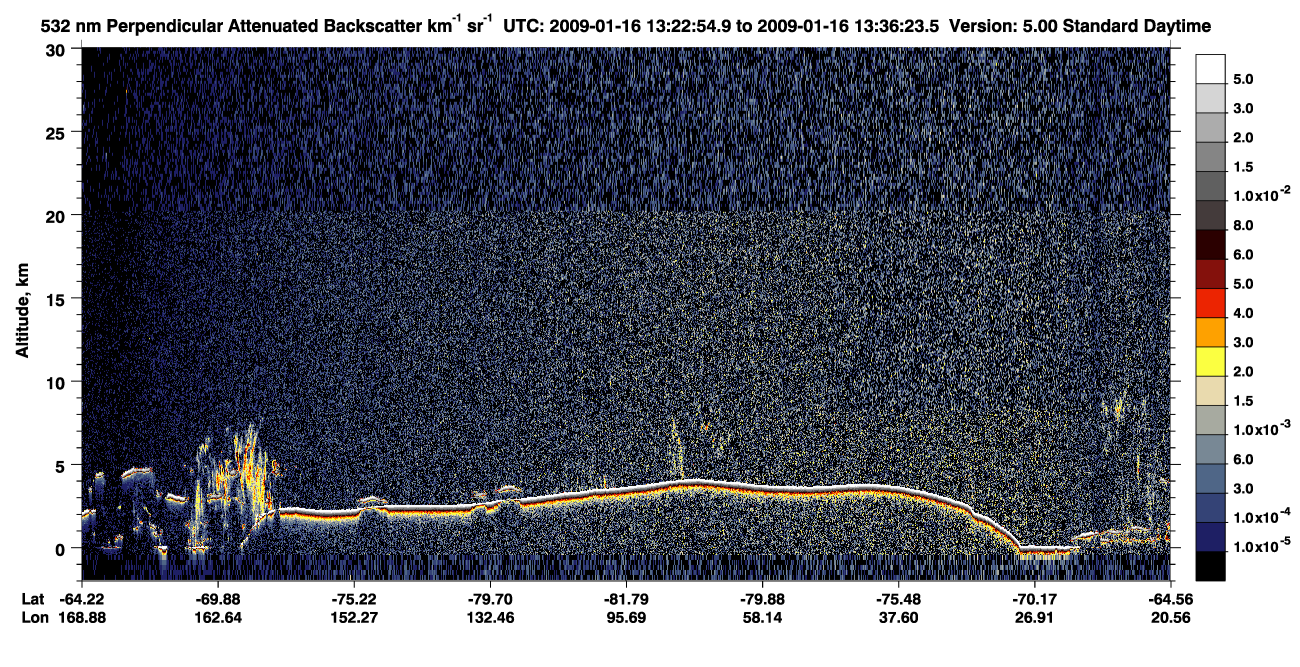Click longitude value '37.60'

pos(899,618)
